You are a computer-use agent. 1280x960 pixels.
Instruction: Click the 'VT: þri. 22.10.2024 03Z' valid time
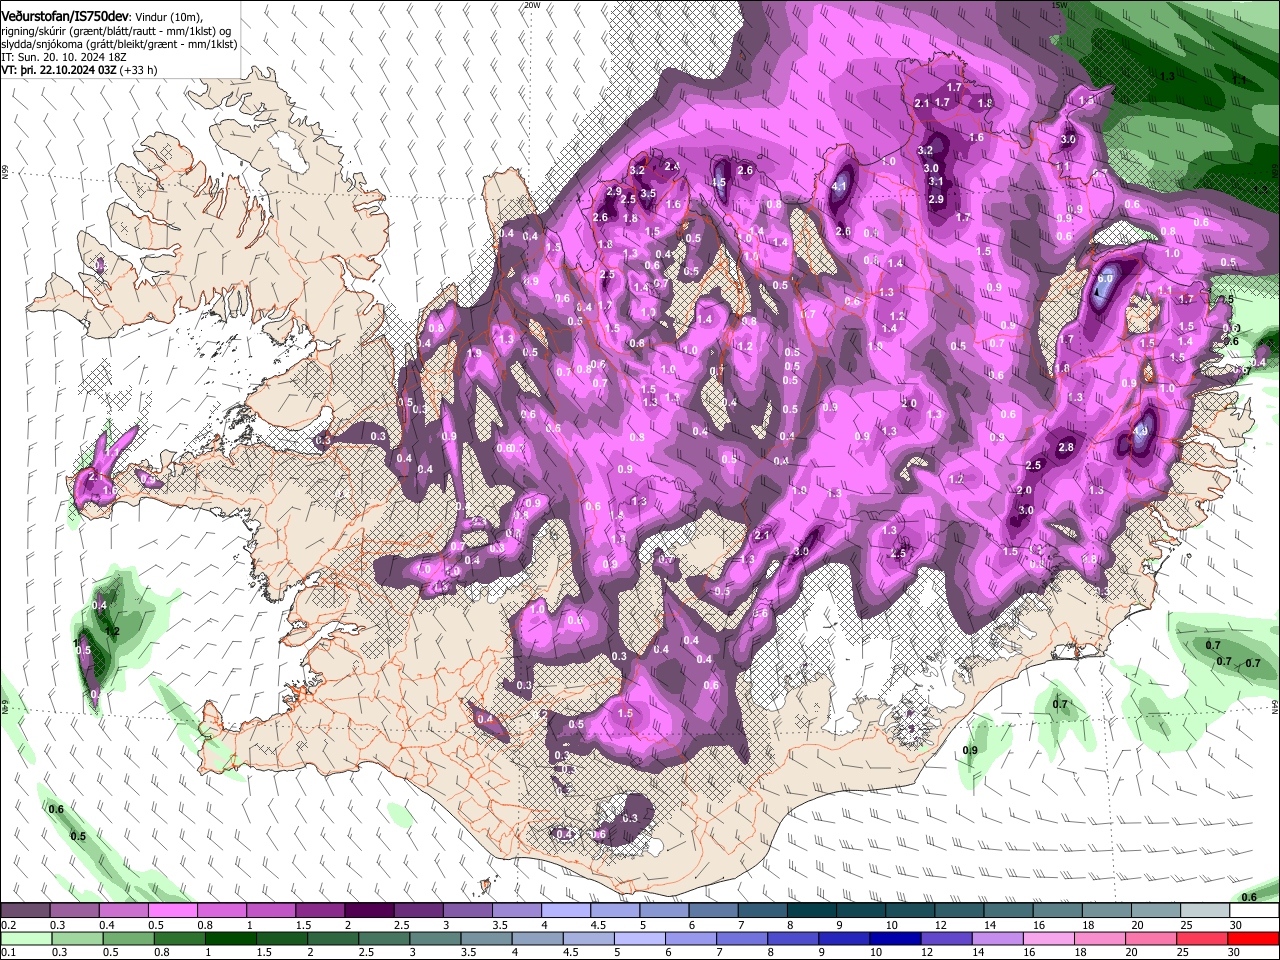click(58, 70)
